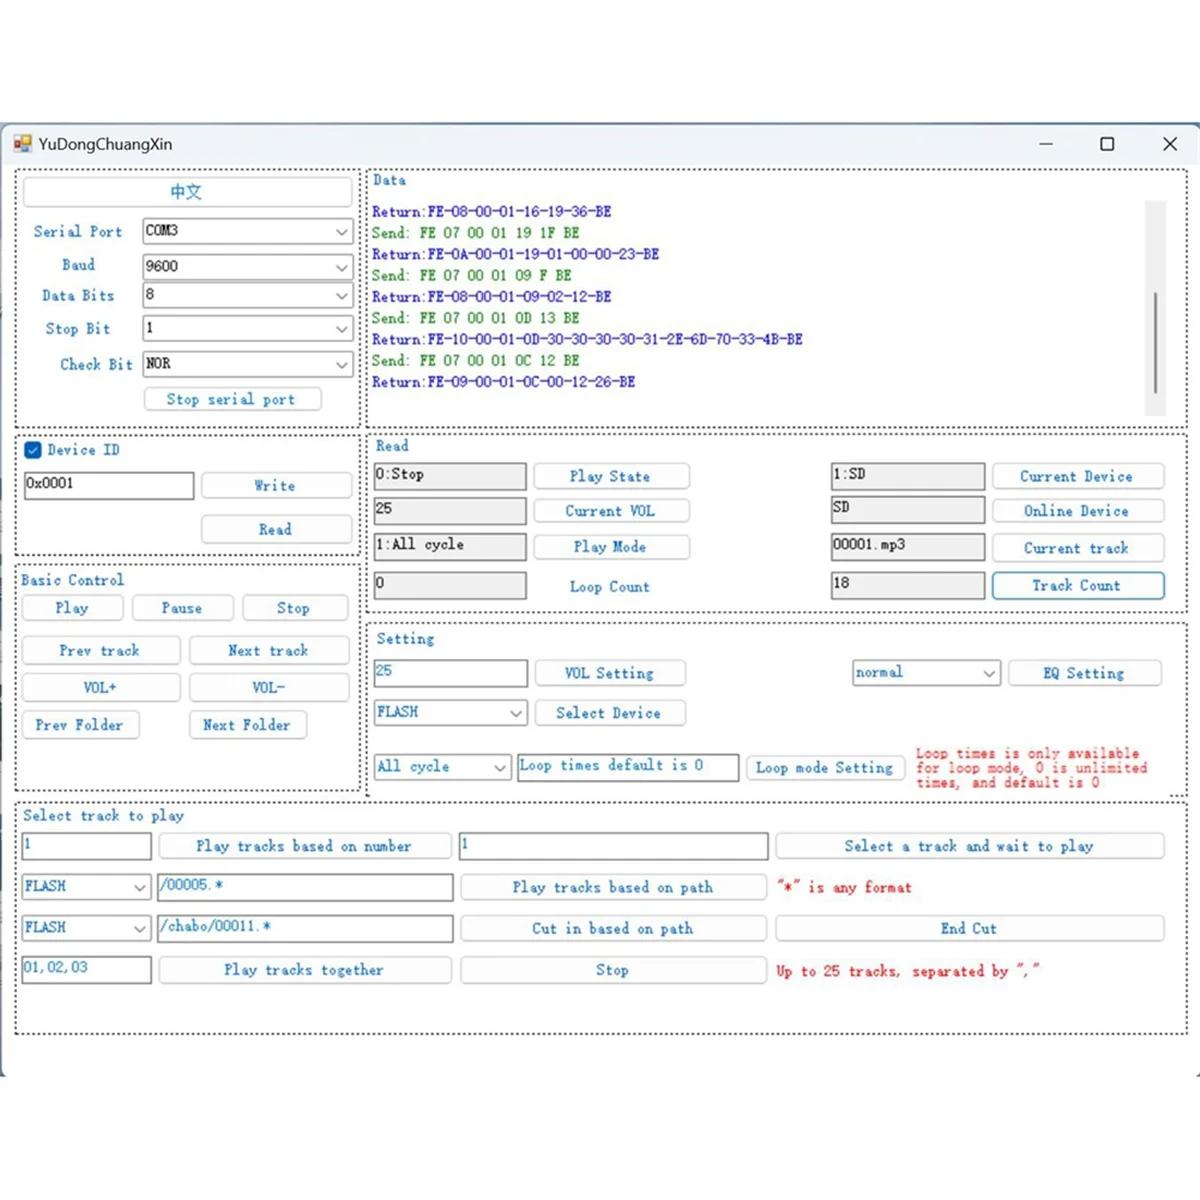Click the YuDongChuangXin app icon in title bar
This screenshot has width=1200, height=1200.
pos(22,143)
